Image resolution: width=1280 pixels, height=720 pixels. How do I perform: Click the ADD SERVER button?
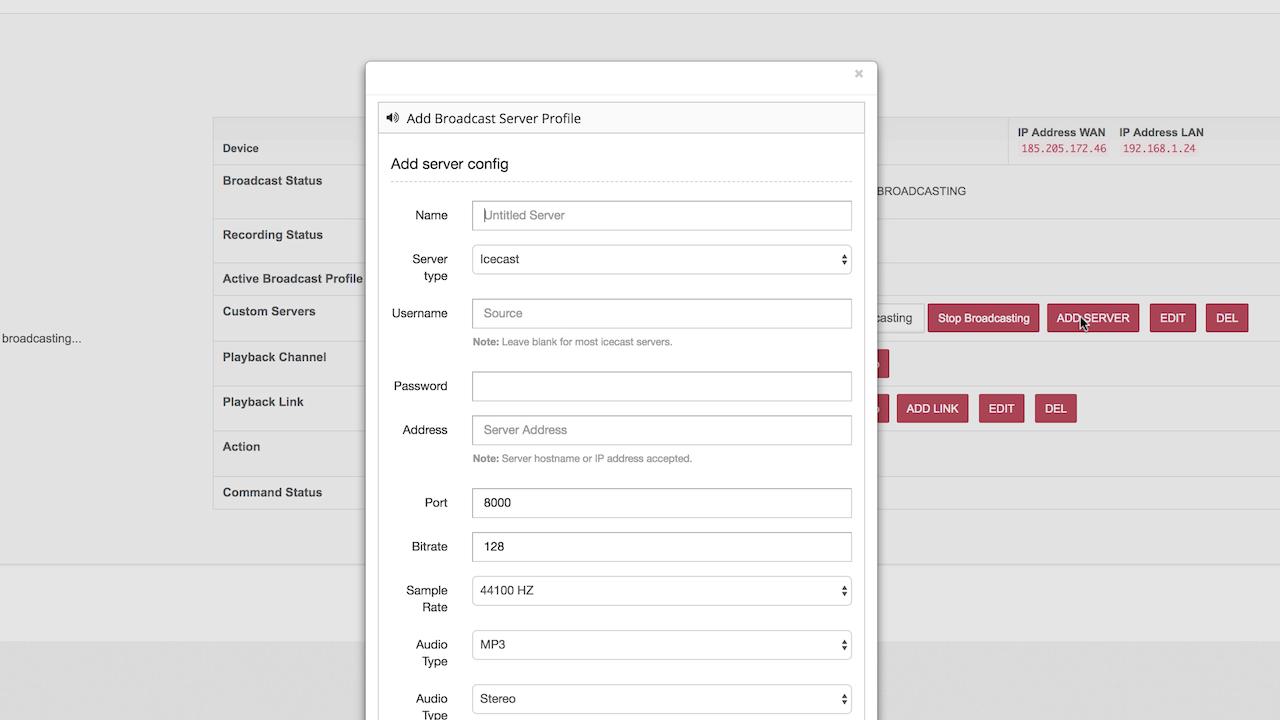pyautogui.click(x=1093, y=318)
